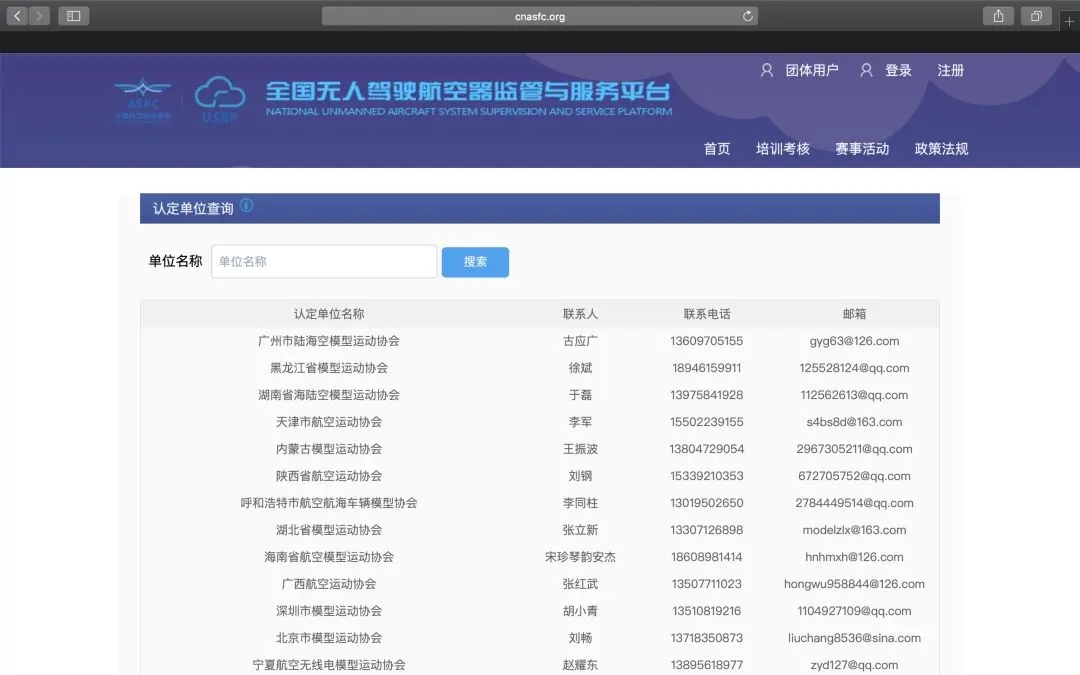1080x675 pixels.
Task: Open the info tooltip beside 认定单位查询
Action: coord(246,207)
